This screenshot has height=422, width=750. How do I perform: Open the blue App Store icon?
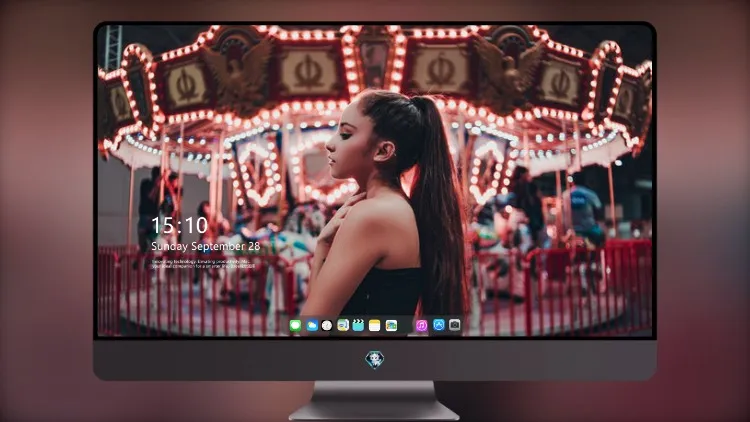(x=439, y=325)
